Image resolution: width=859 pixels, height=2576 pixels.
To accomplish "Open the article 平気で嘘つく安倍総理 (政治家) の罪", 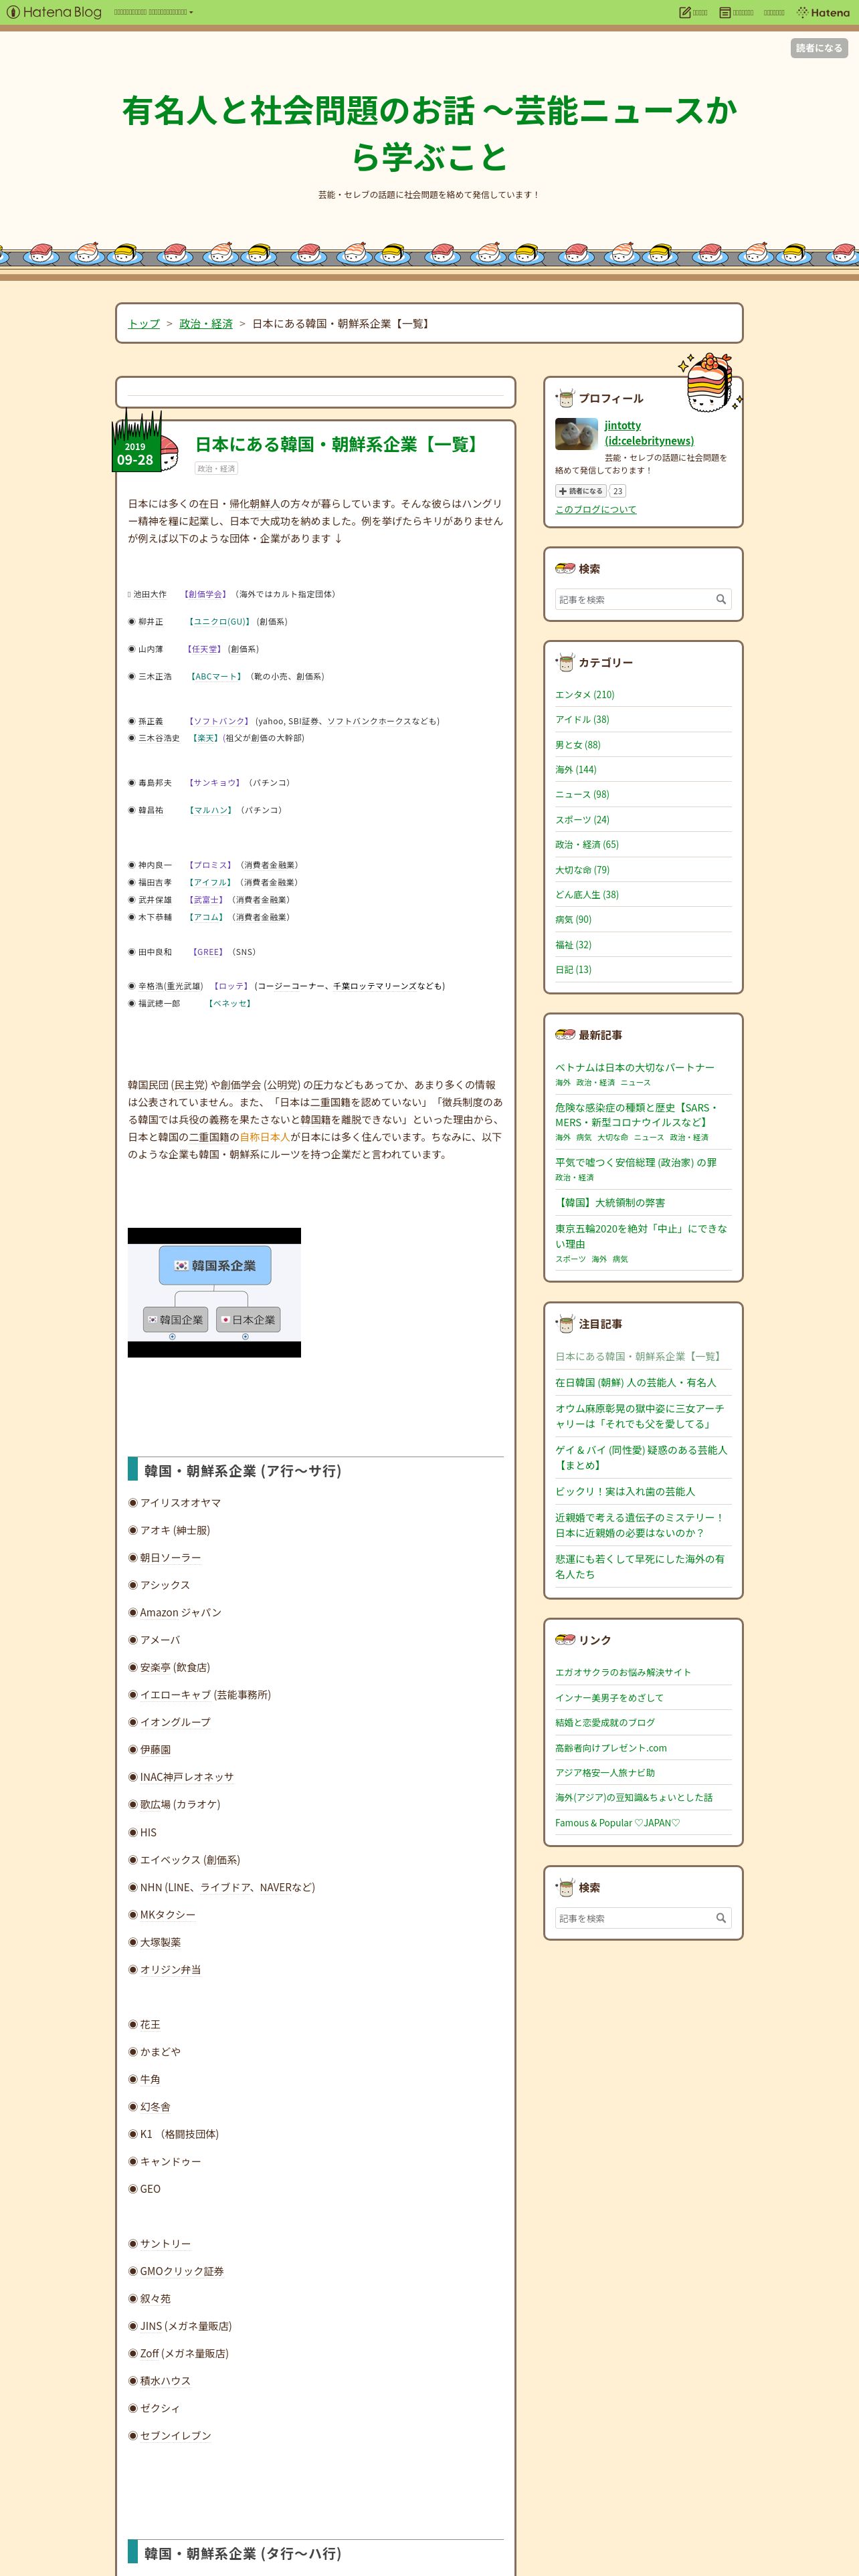I will tap(636, 1162).
